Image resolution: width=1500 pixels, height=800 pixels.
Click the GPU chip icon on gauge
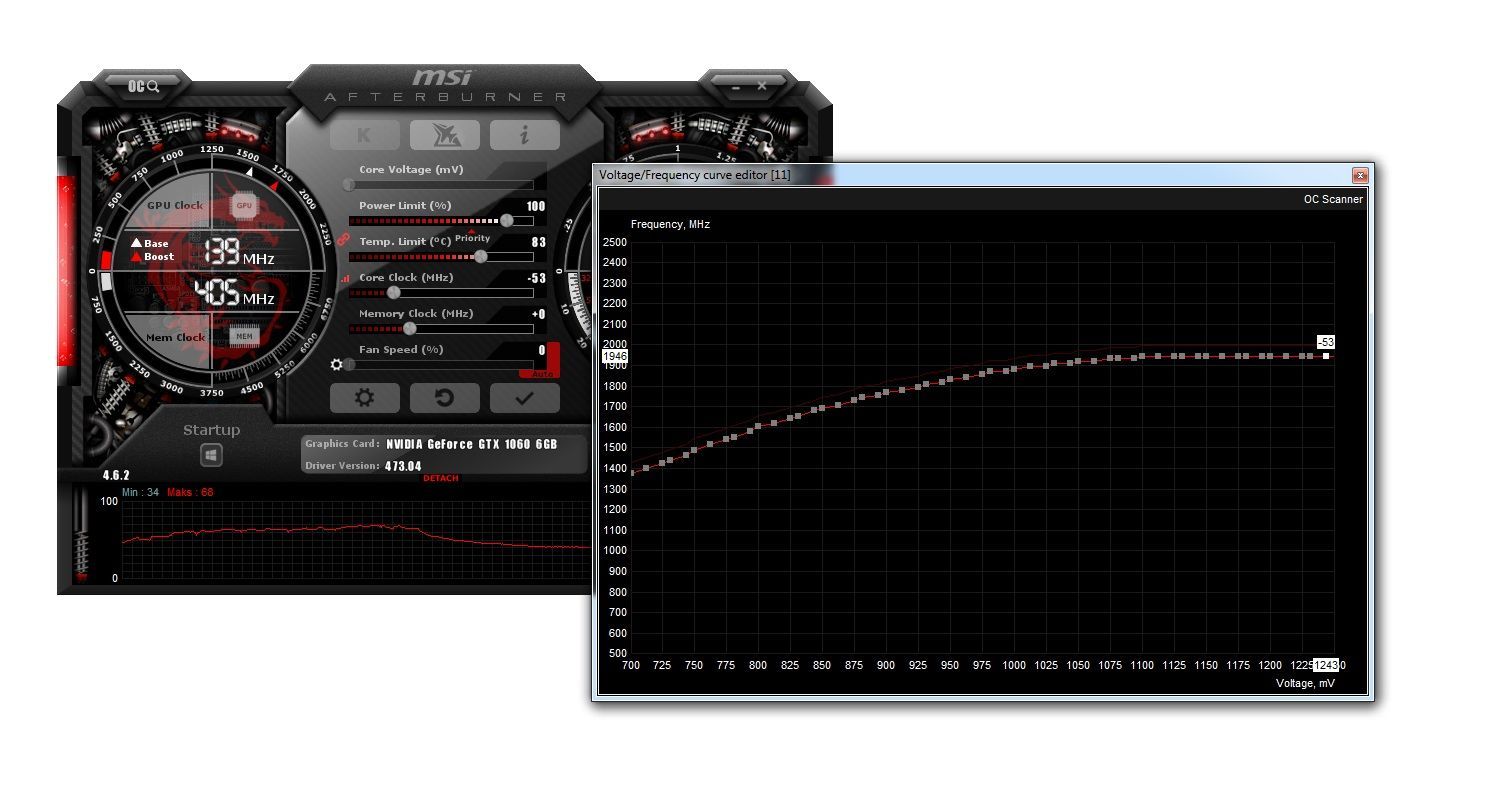tap(244, 205)
